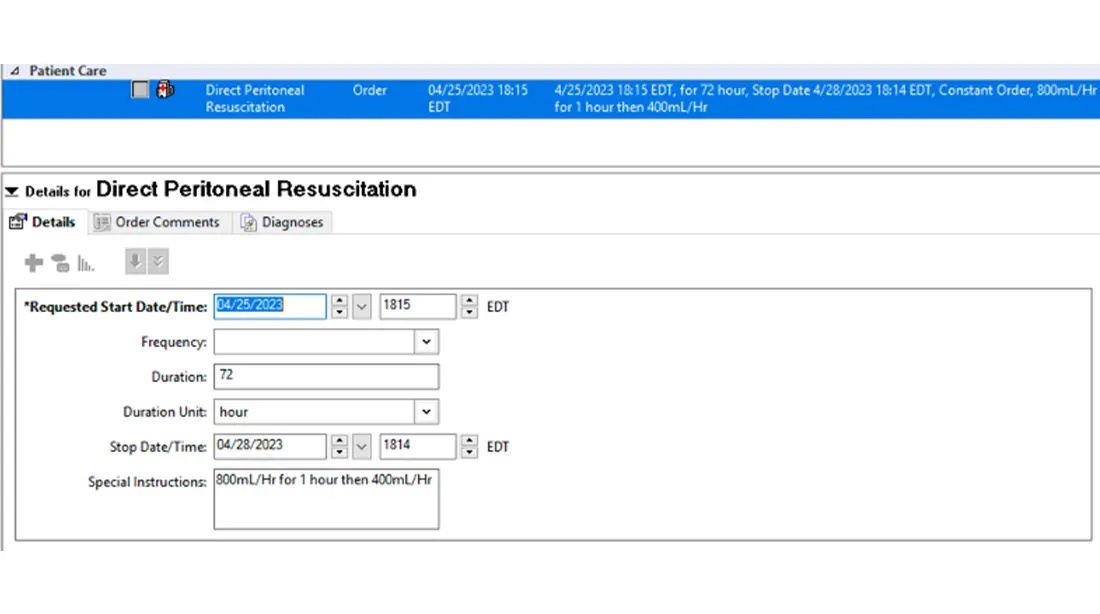Open the Frequency dropdown

click(x=425, y=341)
